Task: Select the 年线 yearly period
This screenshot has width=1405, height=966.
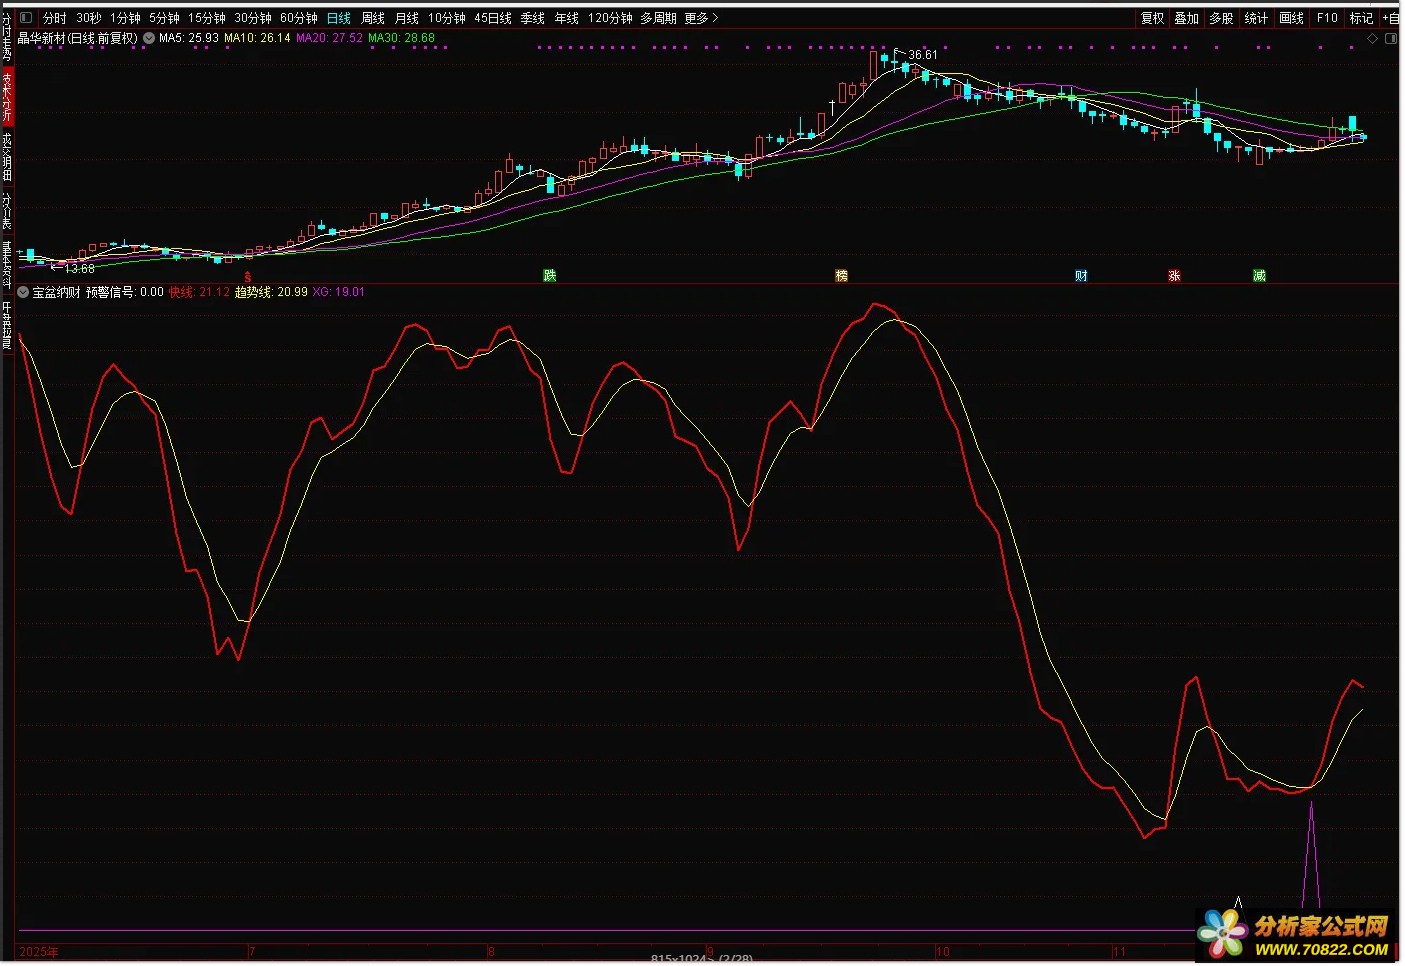Action: click(x=567, y=18)
